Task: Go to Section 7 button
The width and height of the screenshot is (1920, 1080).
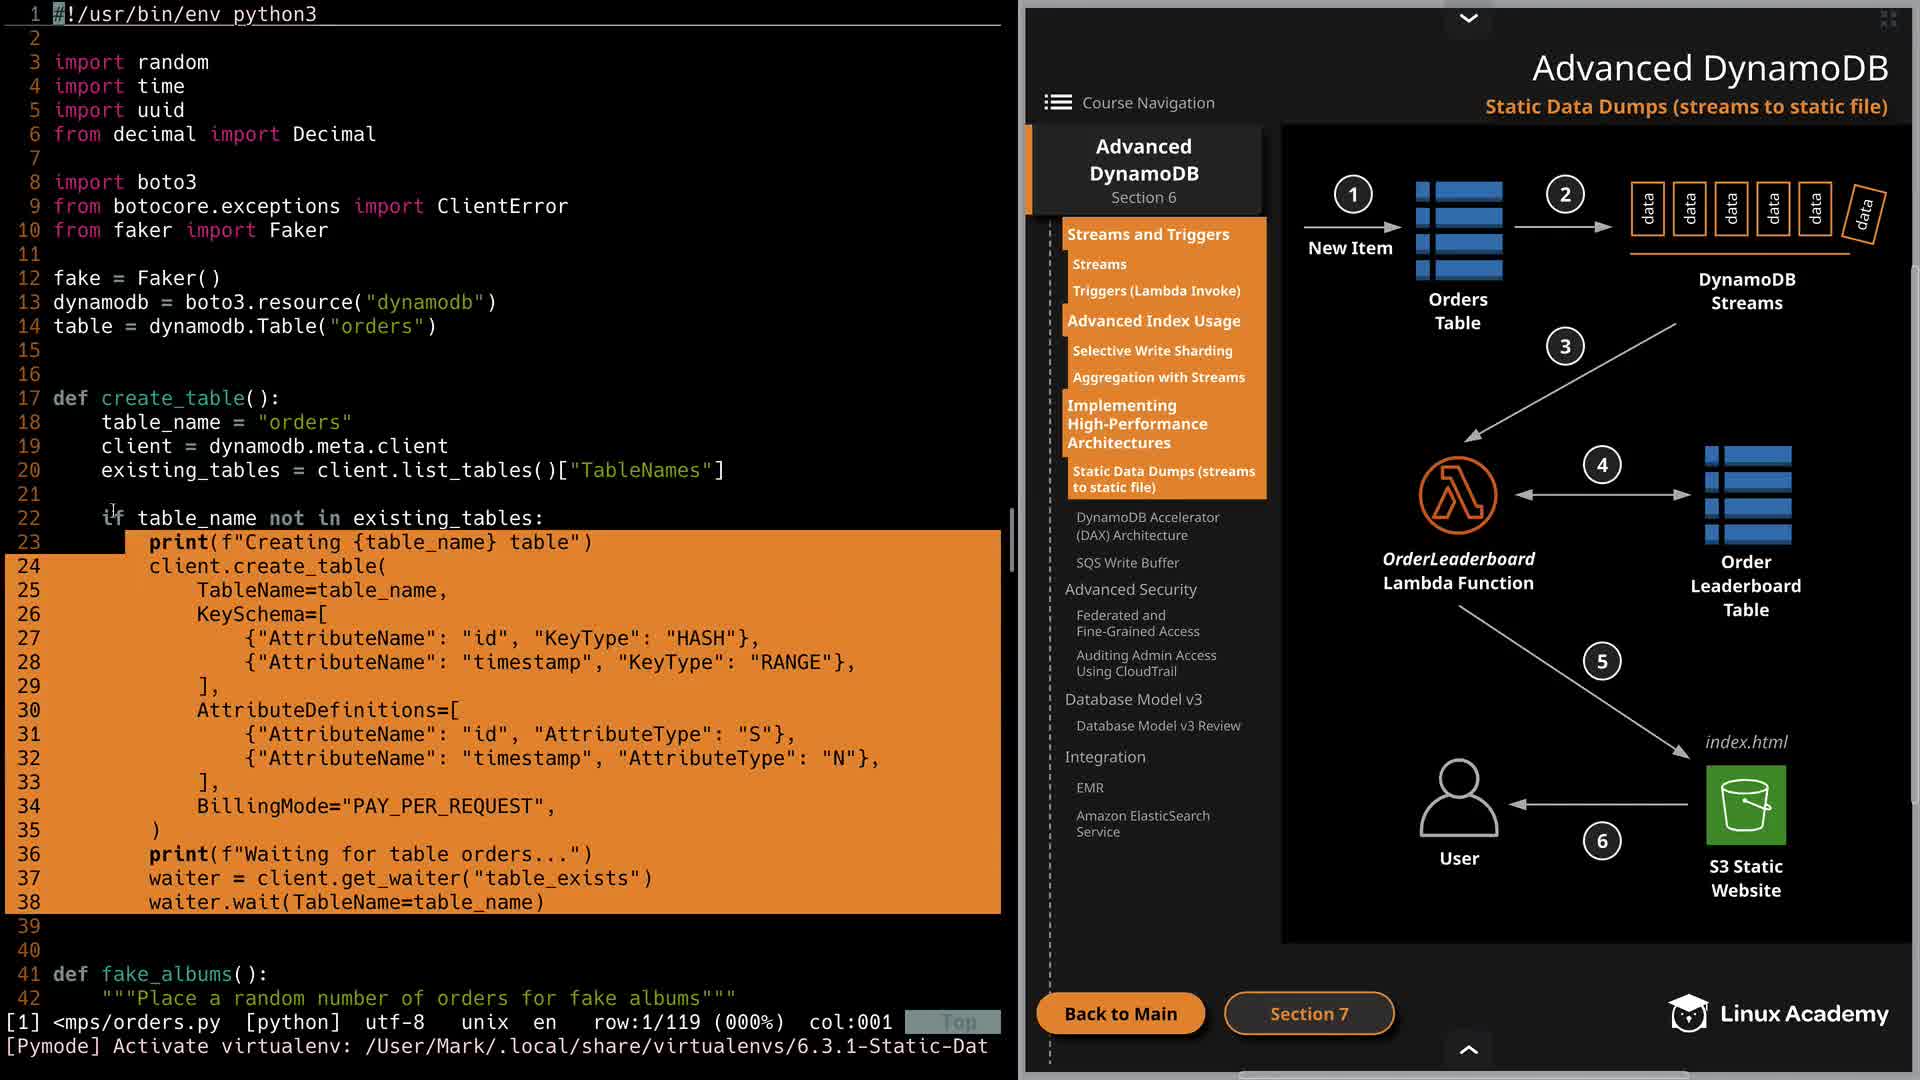Action: tap(1308, 1014)
